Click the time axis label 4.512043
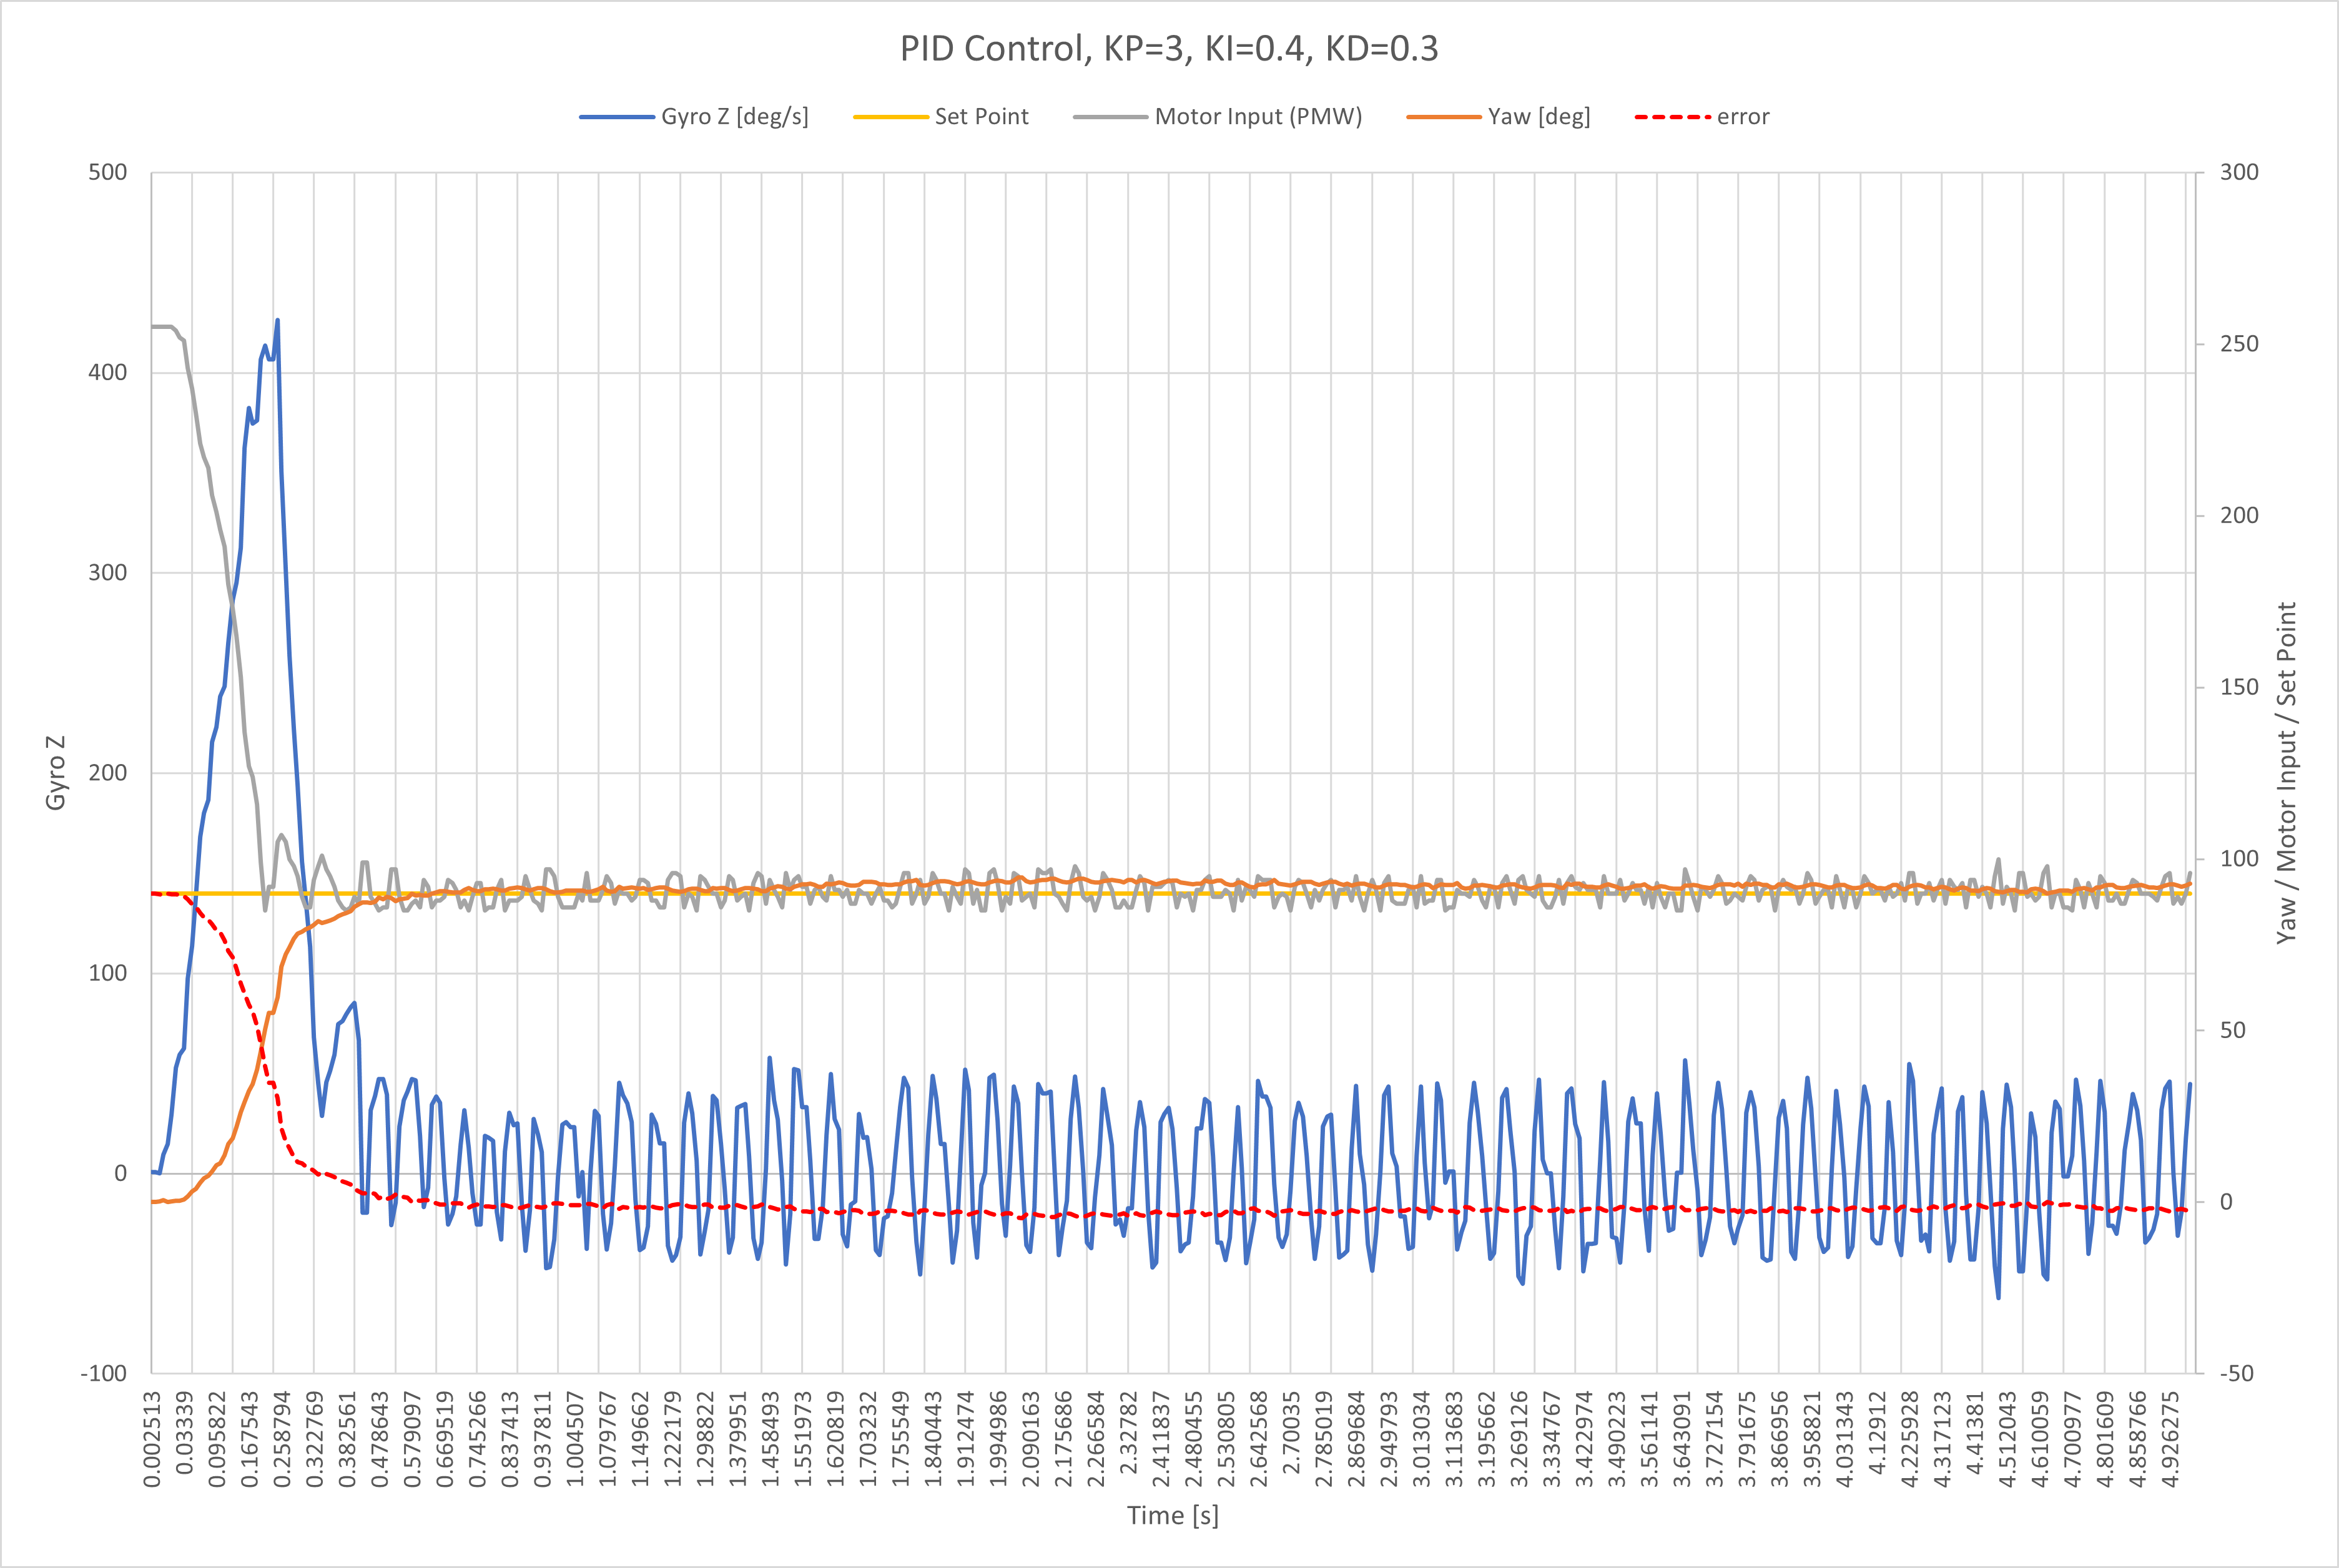The image size is (2339, 1568). (x=2007, y=1439)
